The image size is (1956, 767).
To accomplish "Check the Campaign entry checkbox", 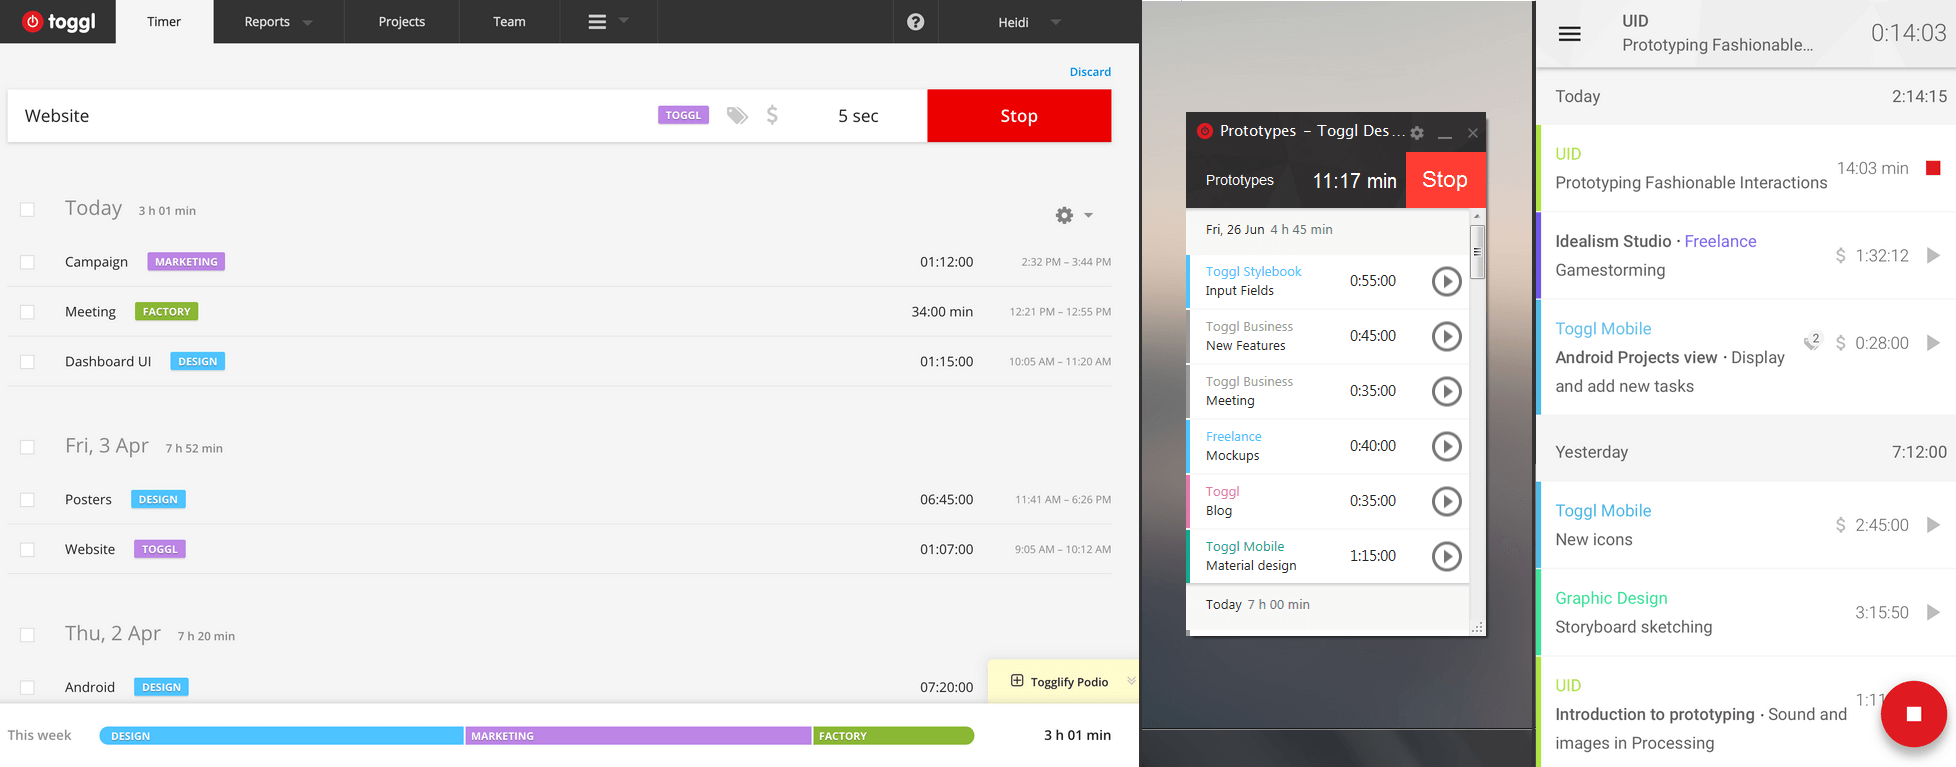I will (27, 262).
